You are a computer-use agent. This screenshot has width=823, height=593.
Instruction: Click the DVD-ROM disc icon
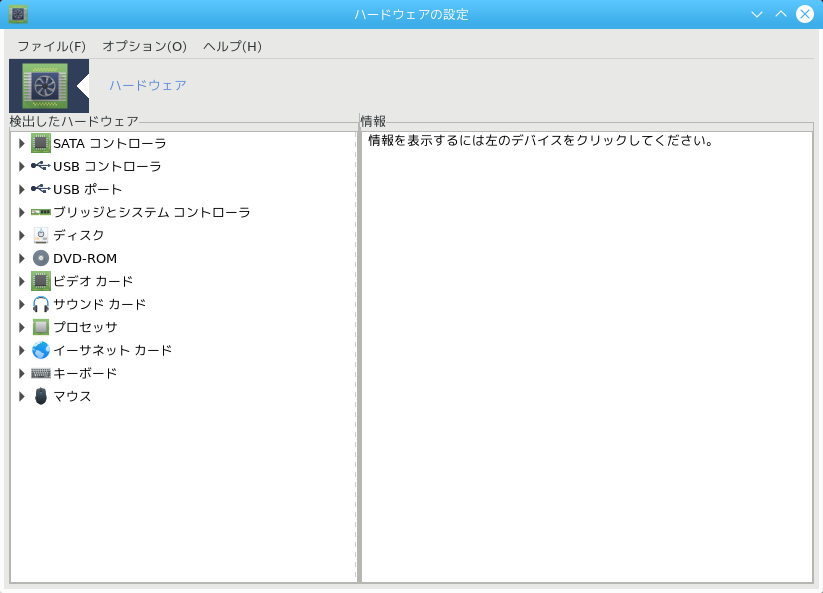pos(41,258)
